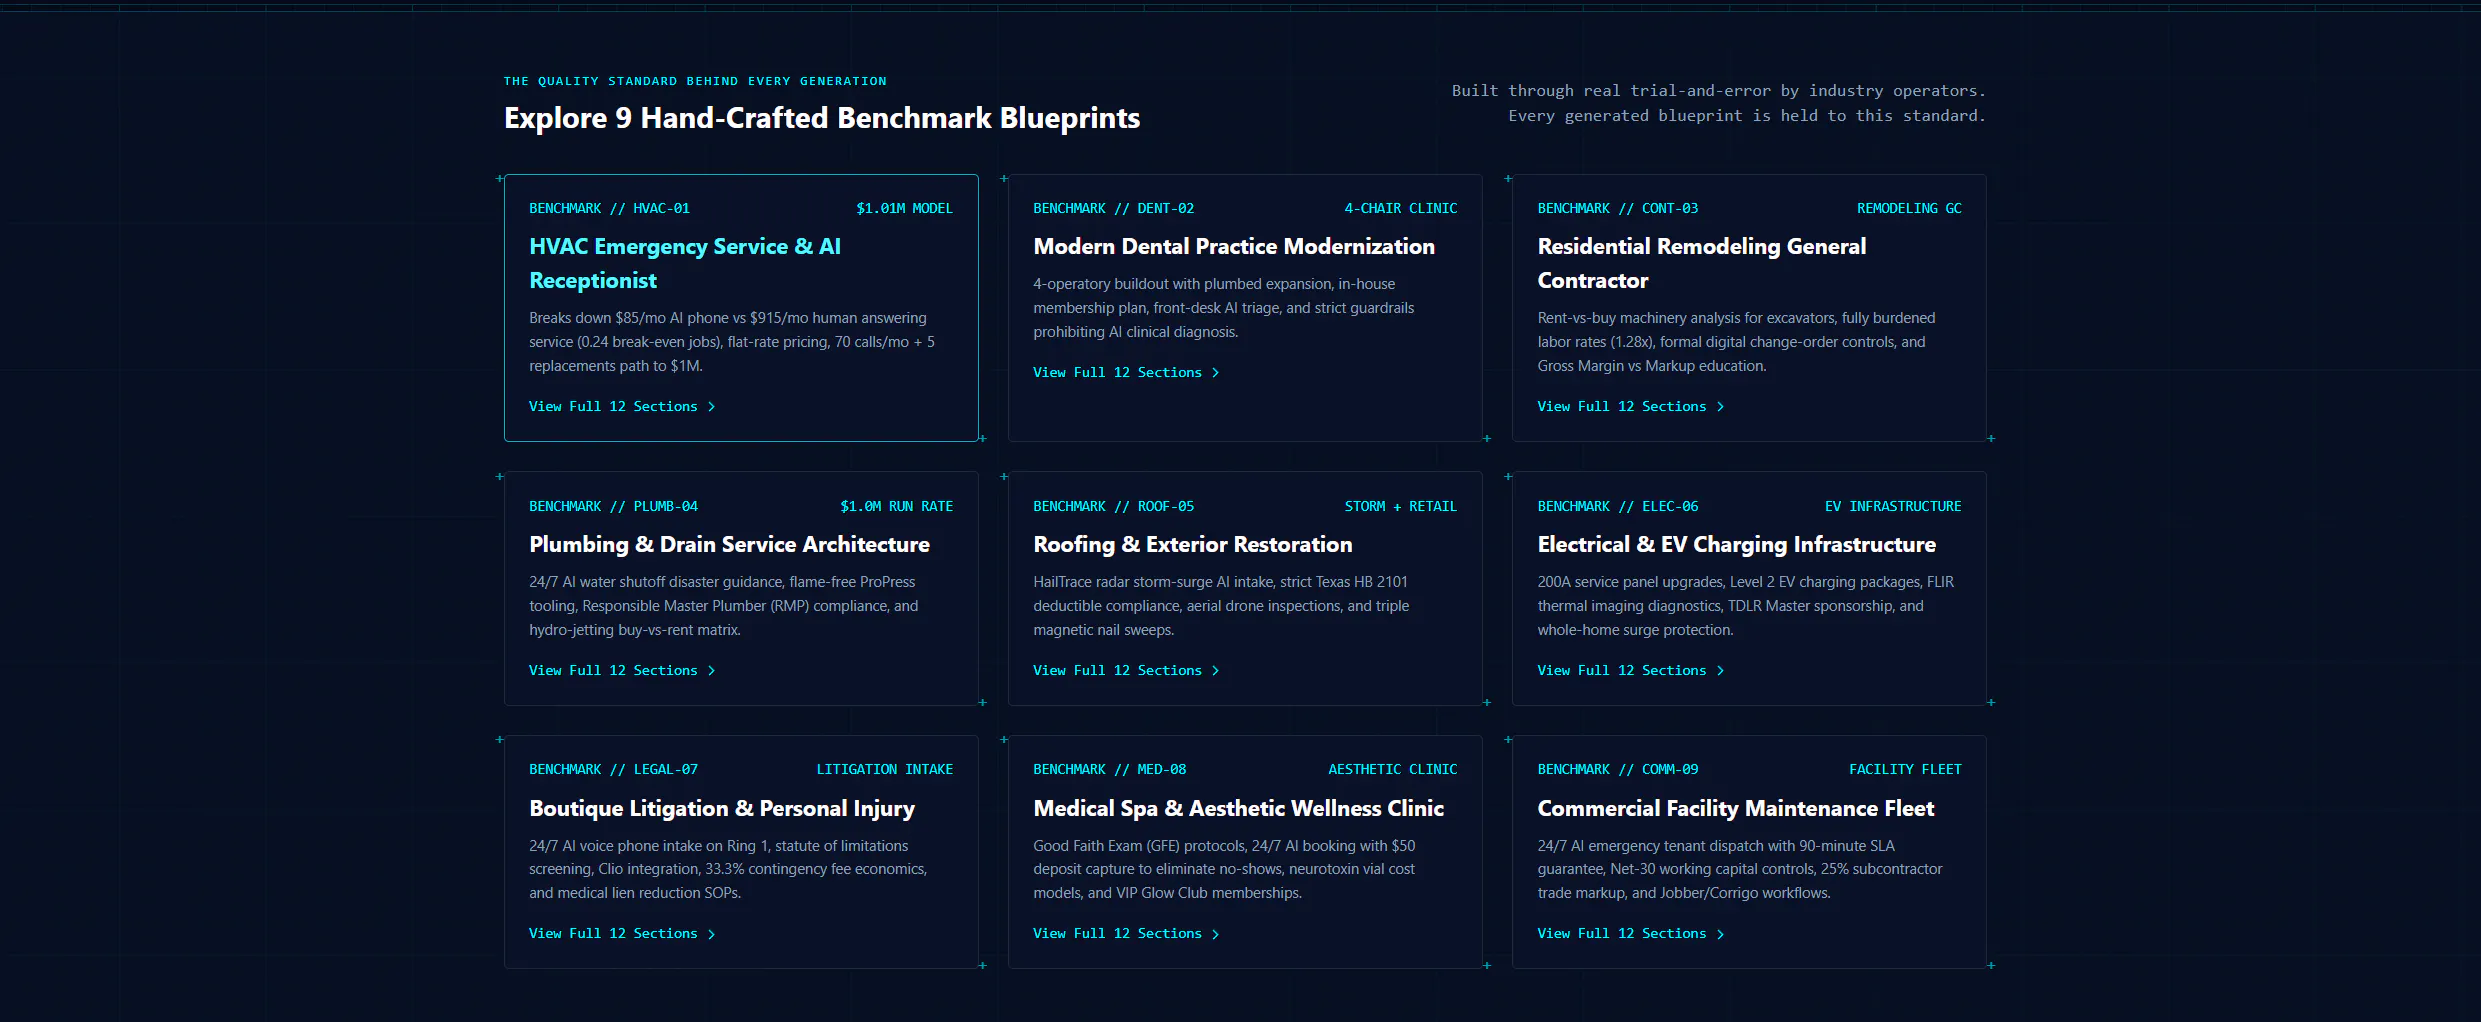Open View Full 12 Sections under Modern Dental Practice
This screenshot has height=1022, width=2481.
[x=1126, y=373]
